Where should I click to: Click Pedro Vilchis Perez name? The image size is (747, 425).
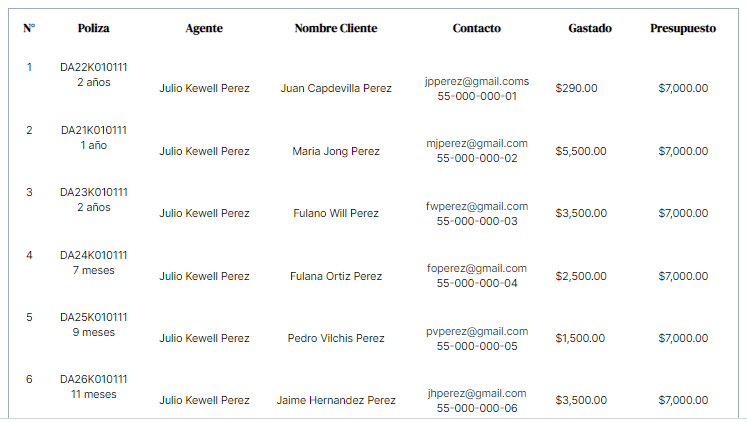336,338
